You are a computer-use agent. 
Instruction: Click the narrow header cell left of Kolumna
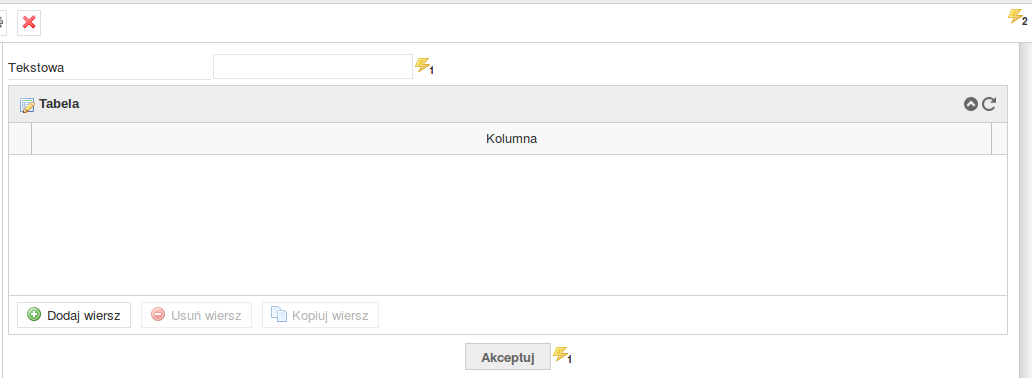(20, 139)
